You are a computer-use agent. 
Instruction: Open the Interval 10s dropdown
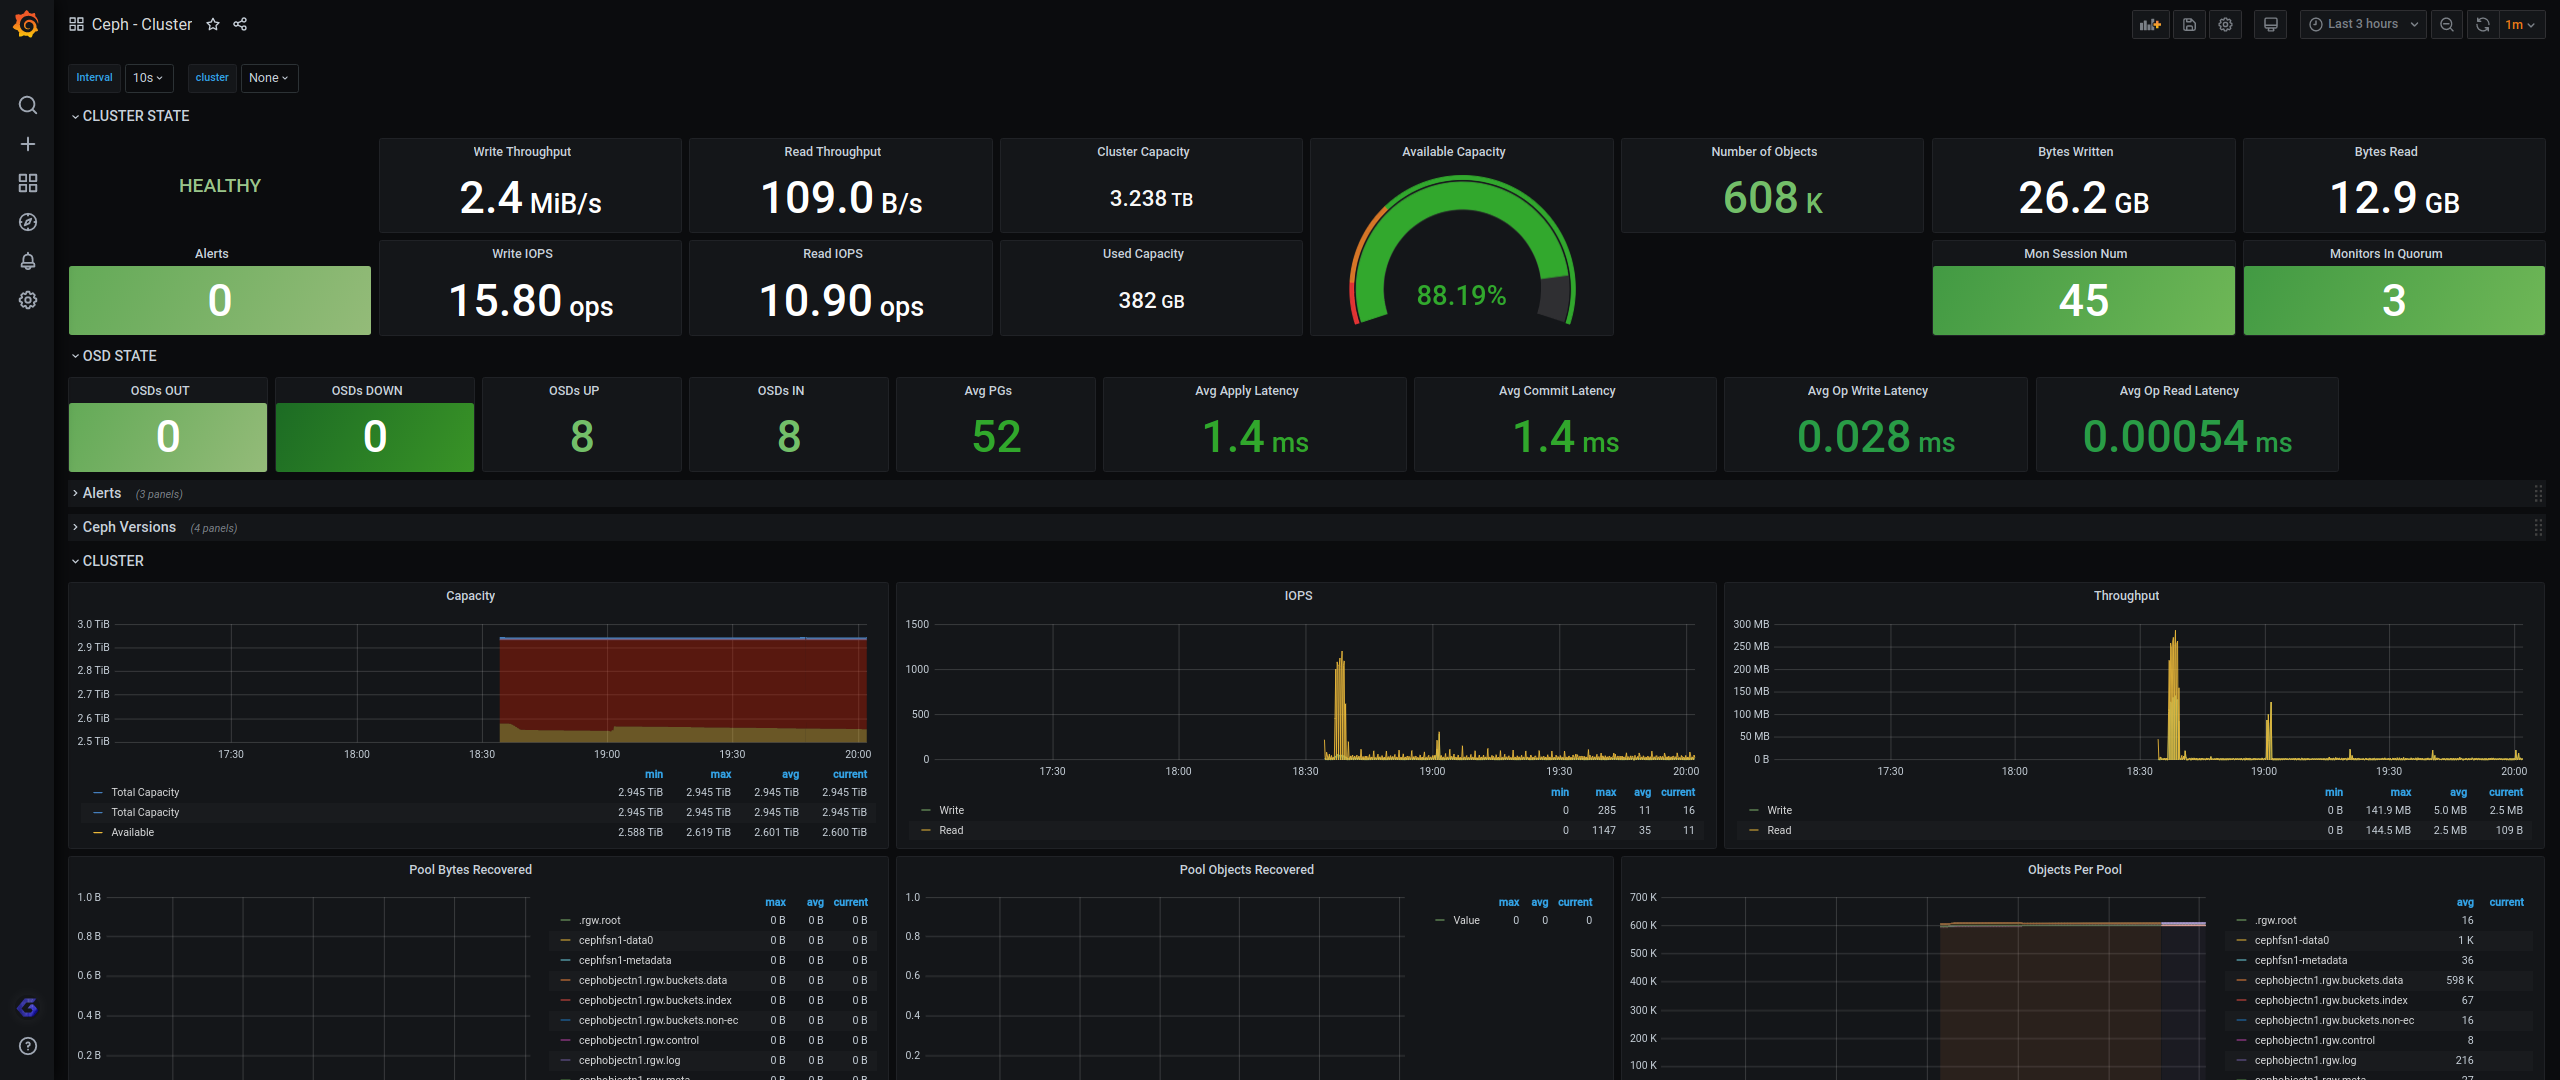[148, 78]
